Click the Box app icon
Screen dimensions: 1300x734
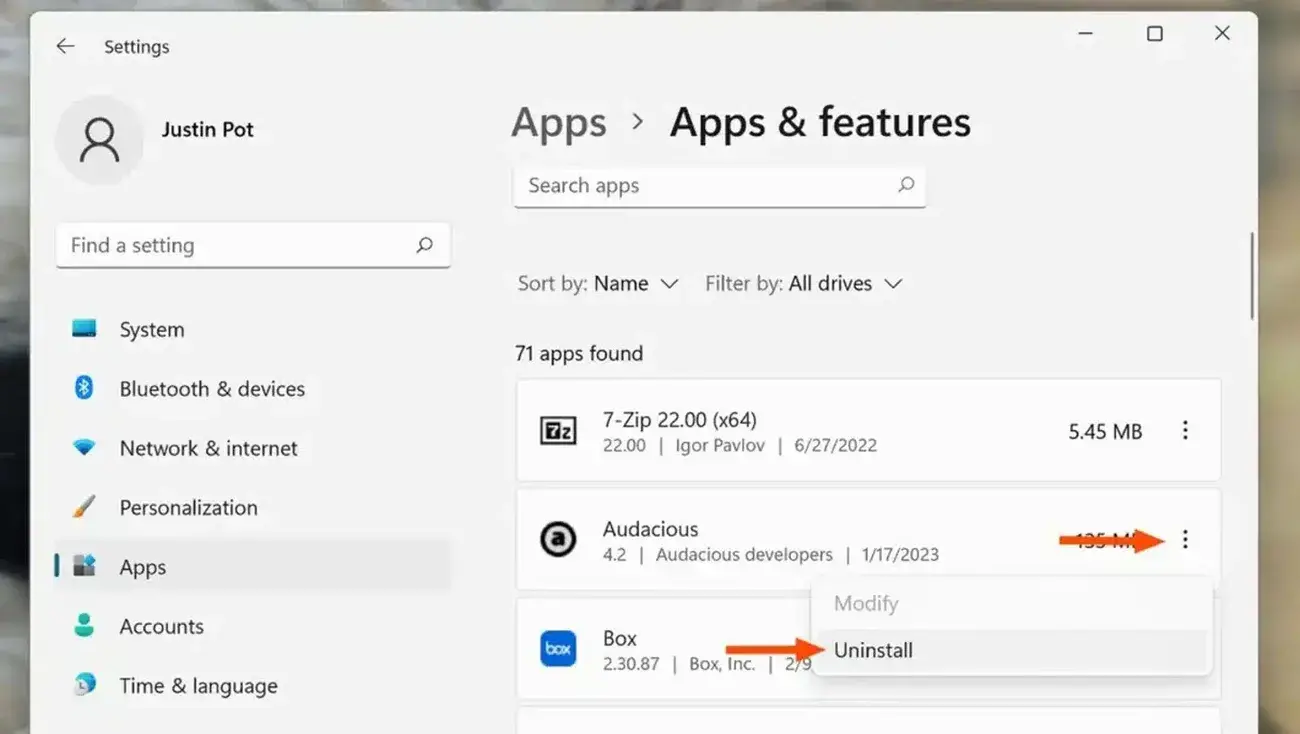(x=557, y=648)
